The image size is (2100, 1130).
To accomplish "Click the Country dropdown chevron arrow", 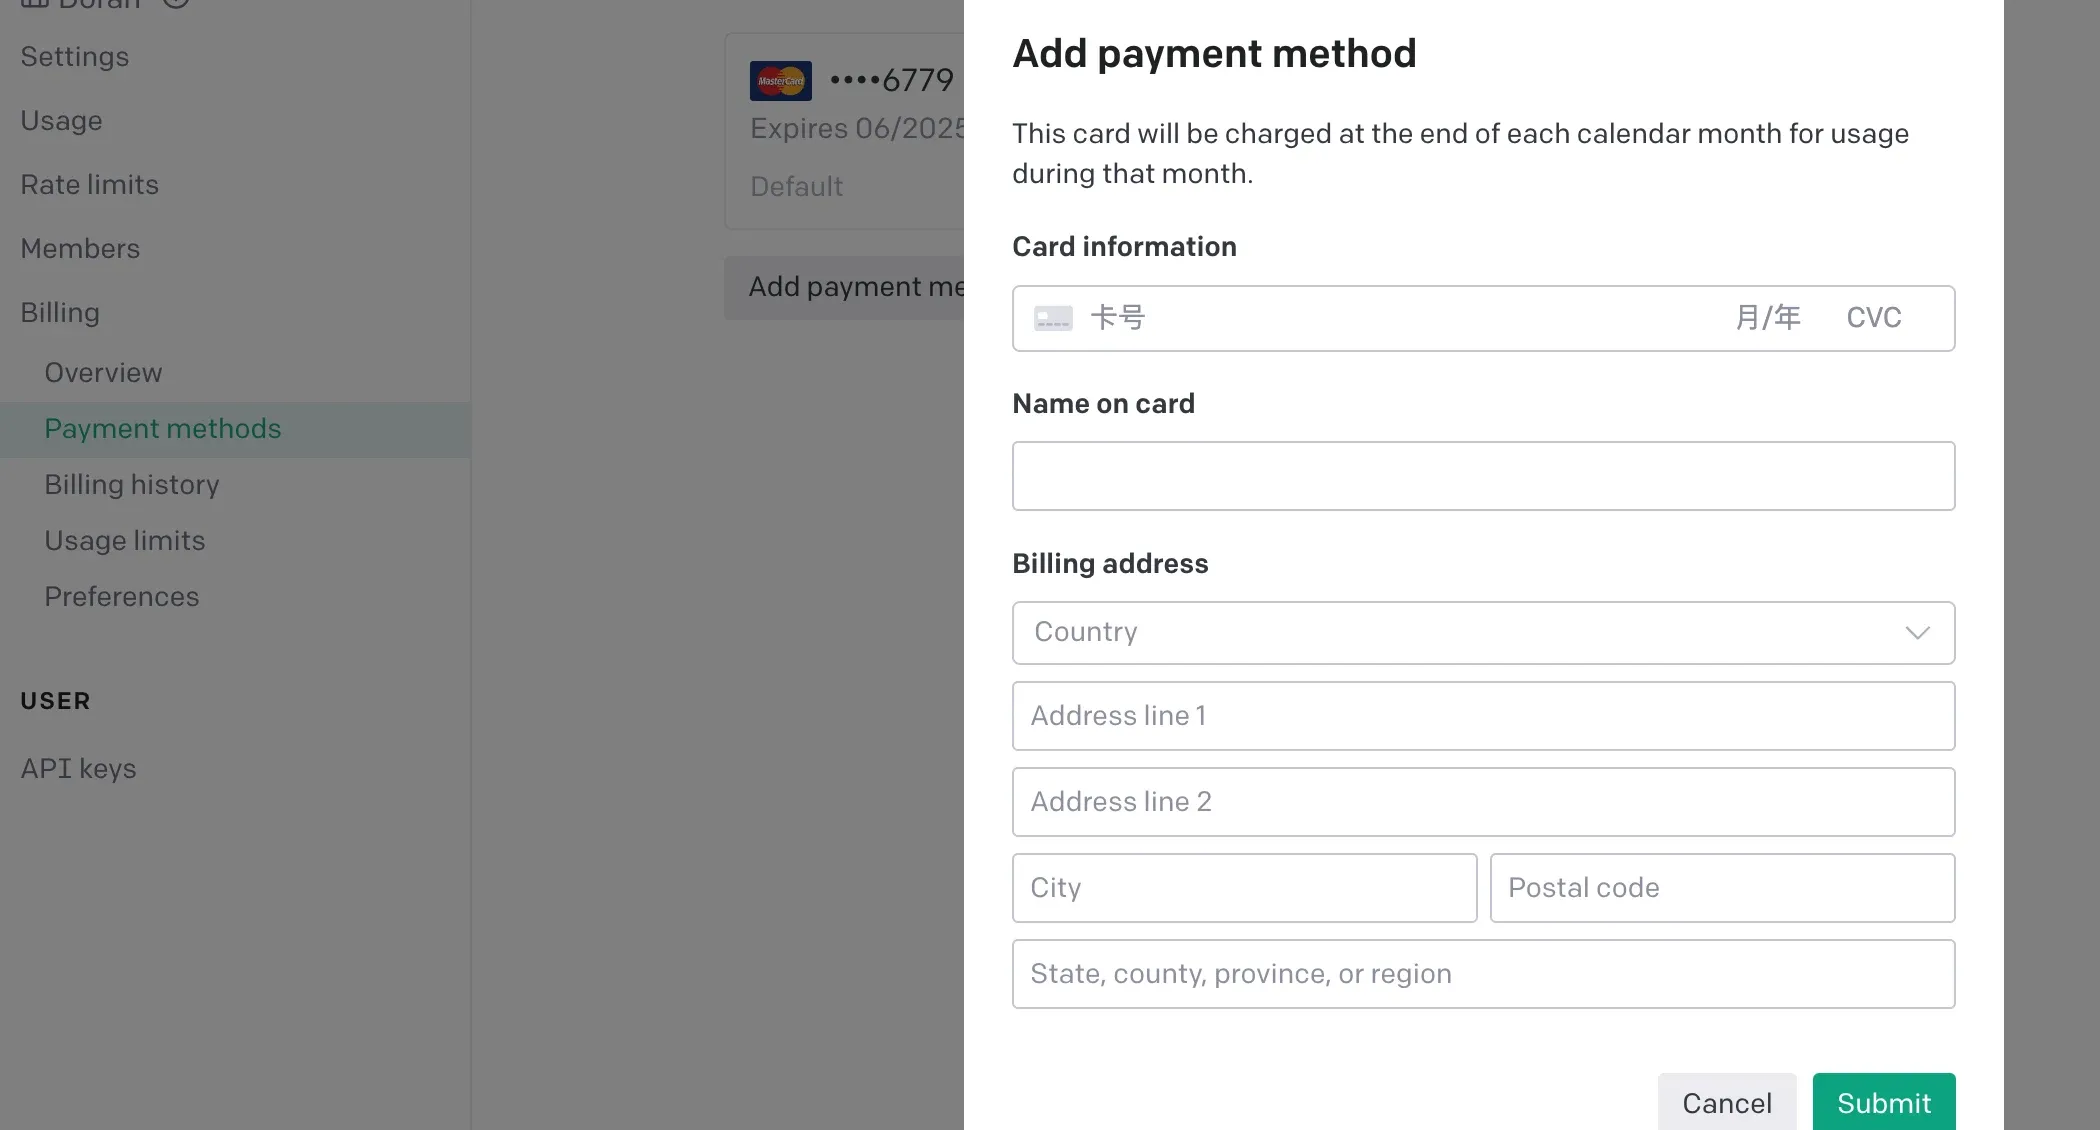I will click(x=1916, y=633).
